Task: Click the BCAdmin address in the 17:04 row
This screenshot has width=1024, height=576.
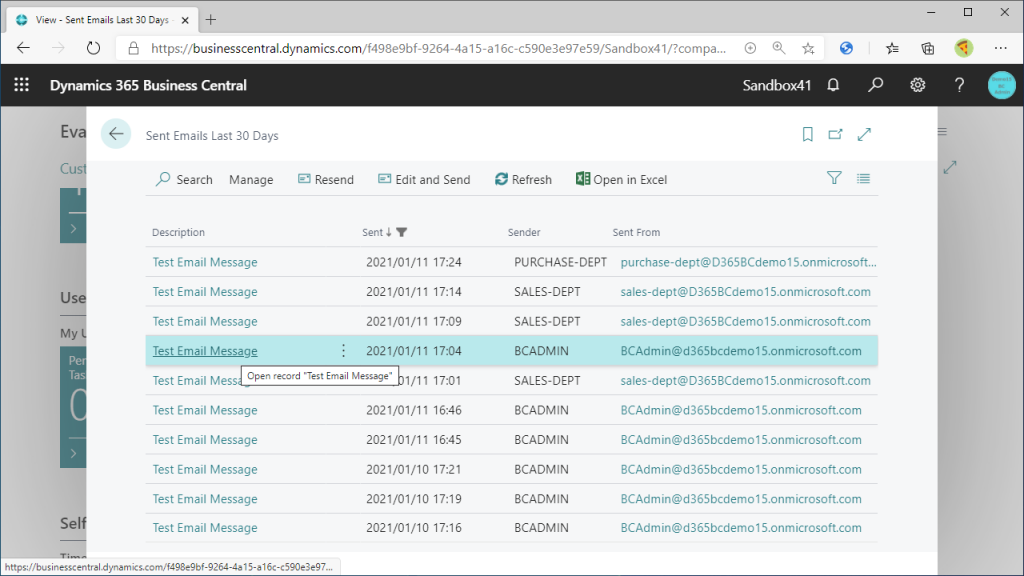Action: pos(741,351)
